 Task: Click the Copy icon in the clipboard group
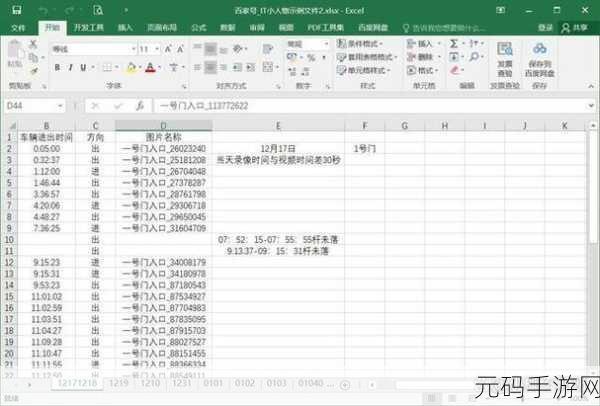click(x=33, y=57)
